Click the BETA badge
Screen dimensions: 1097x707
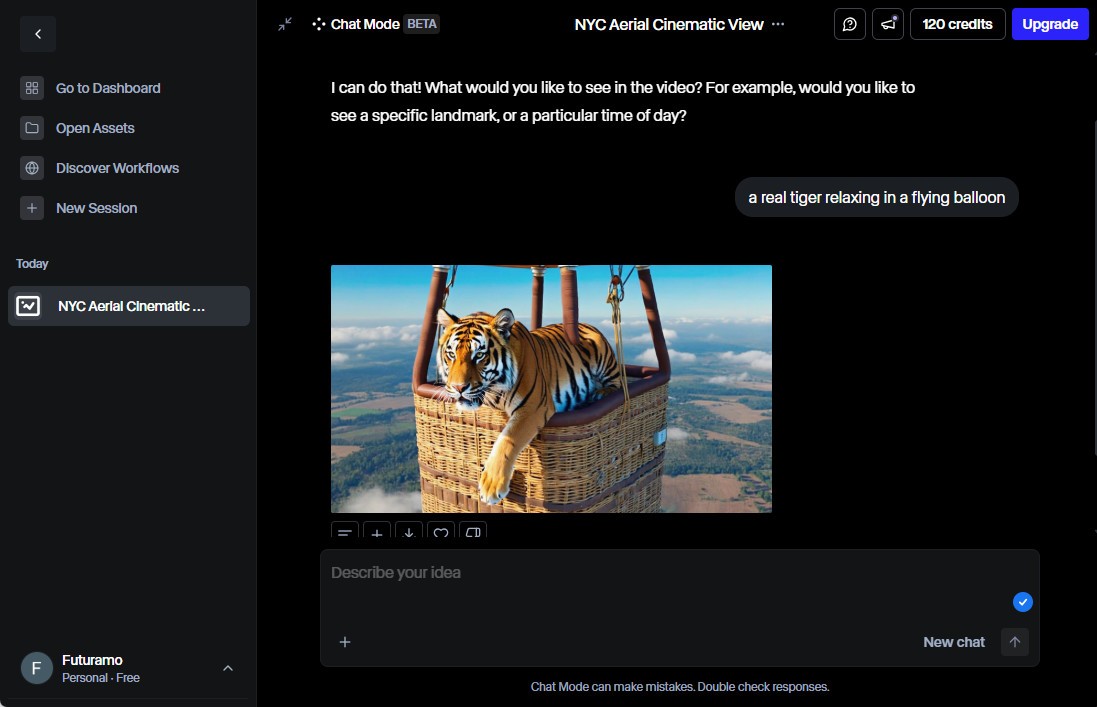421,24
